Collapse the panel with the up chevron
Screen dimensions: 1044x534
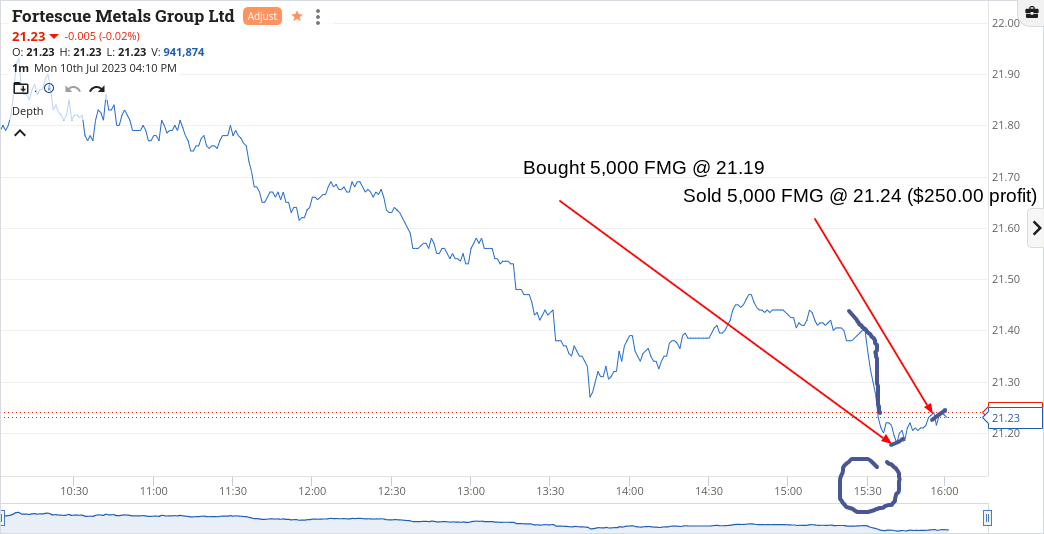pyautogui.click(x=20, y=133)
